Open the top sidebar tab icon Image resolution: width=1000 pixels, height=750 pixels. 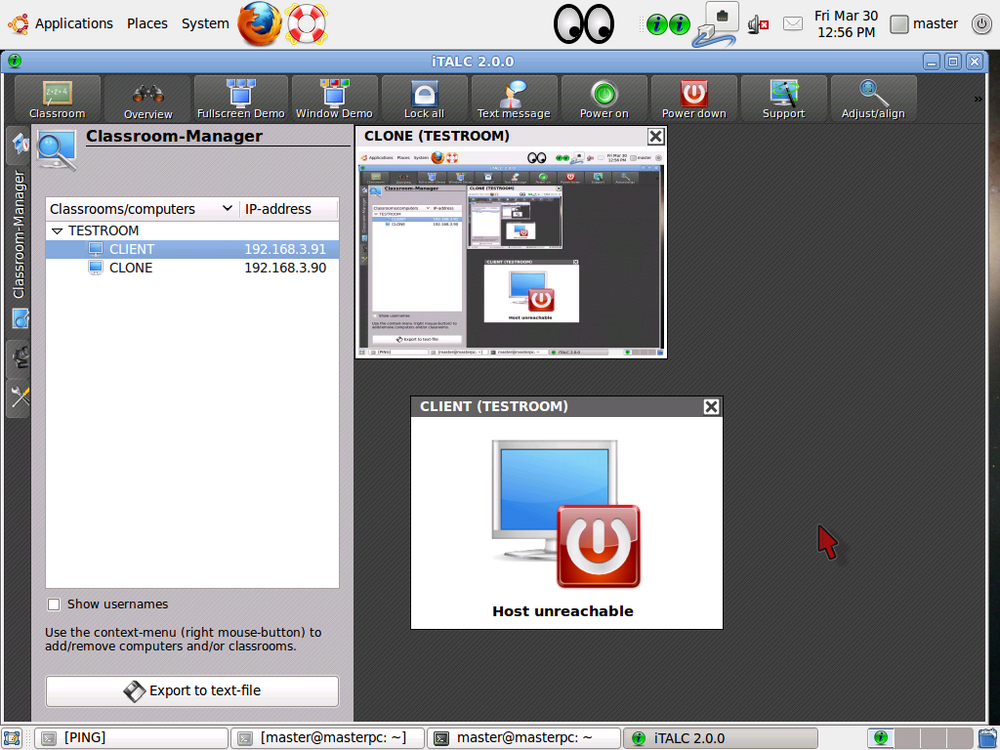(18, 143)
